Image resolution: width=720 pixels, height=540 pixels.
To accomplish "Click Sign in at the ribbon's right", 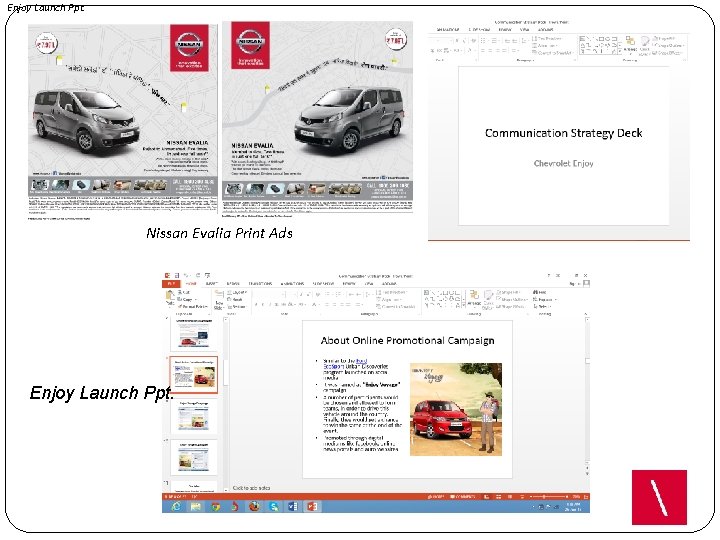I will pos(574,284).
